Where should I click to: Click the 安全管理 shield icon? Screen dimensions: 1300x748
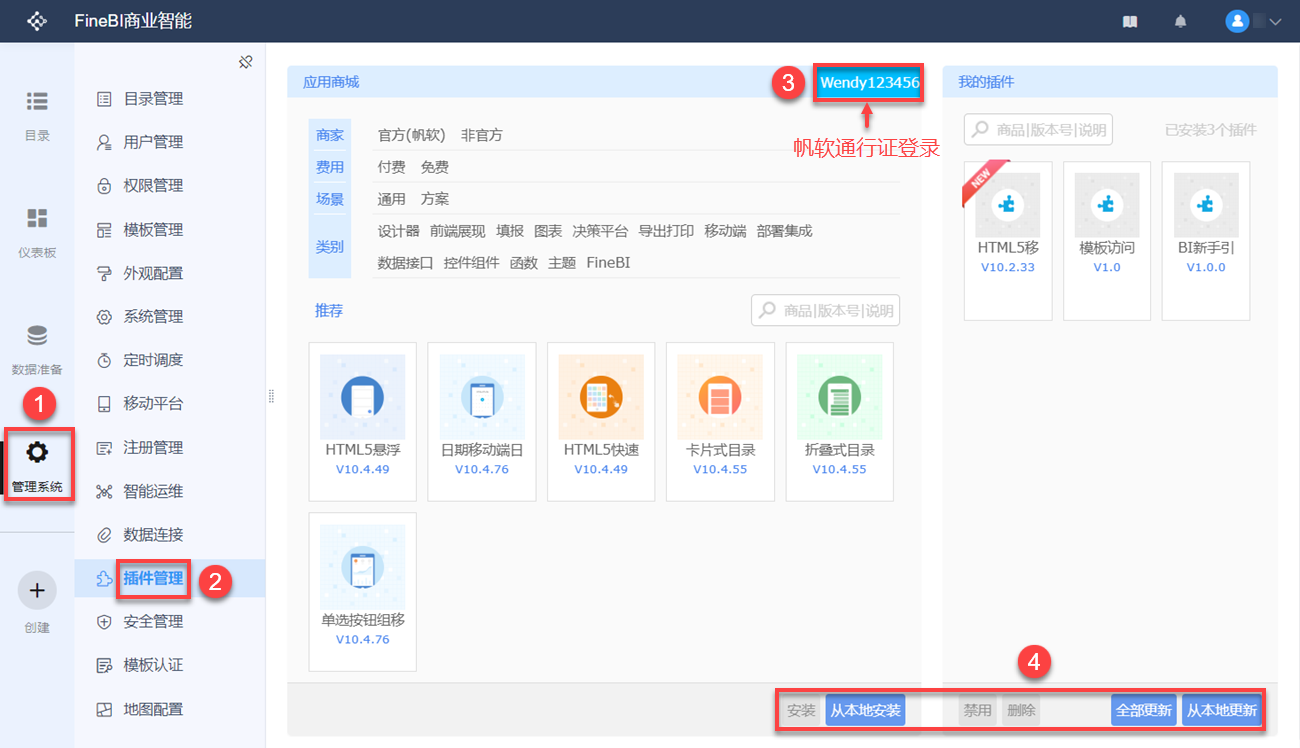click(x=104, y=622)
